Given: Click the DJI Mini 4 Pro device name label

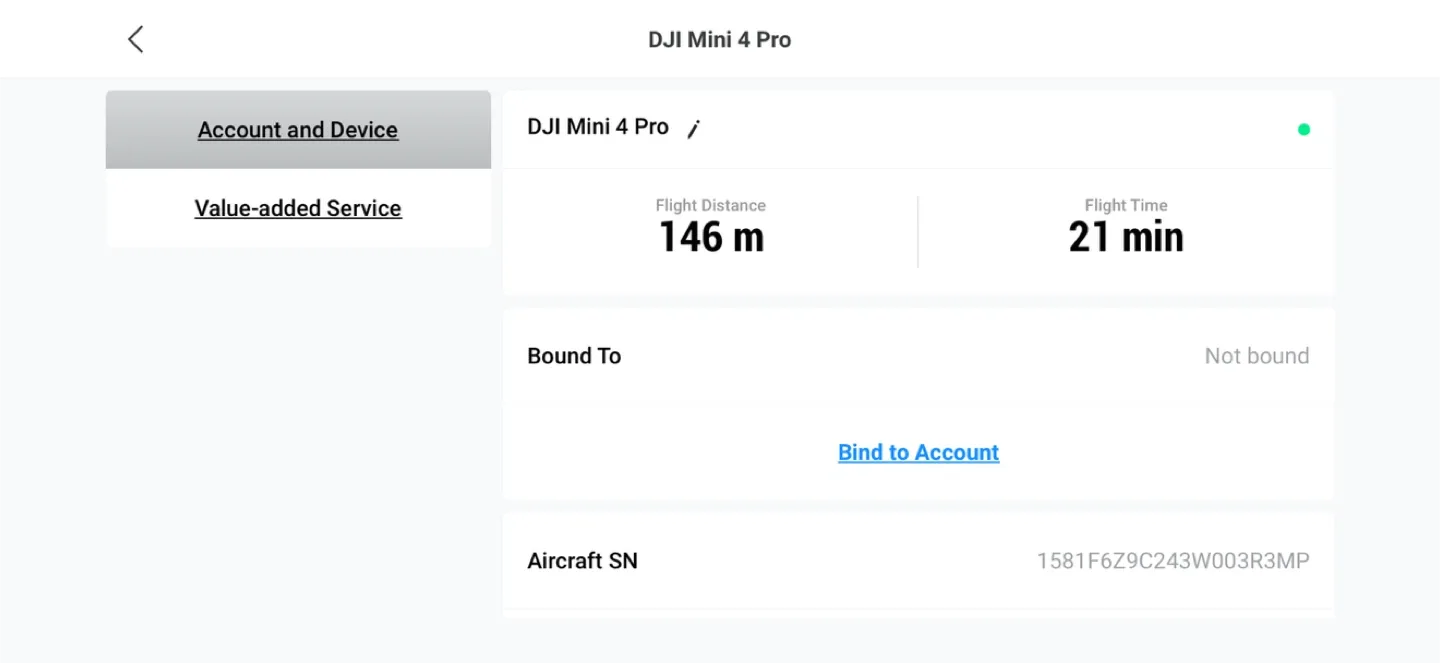Looking at the screenshot, I should point(598,126).
